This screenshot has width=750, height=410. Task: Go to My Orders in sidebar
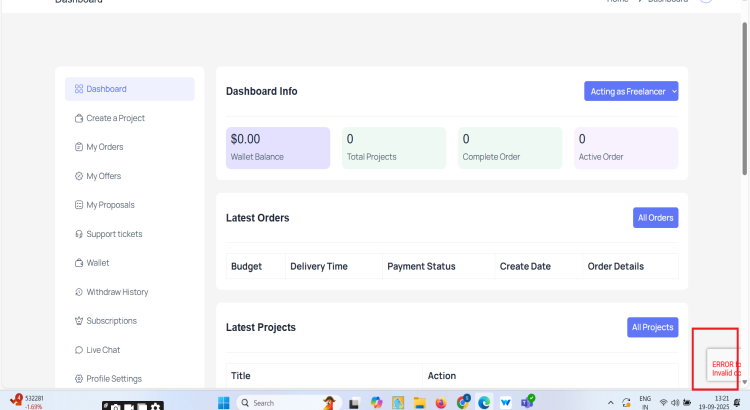[104, 147]
